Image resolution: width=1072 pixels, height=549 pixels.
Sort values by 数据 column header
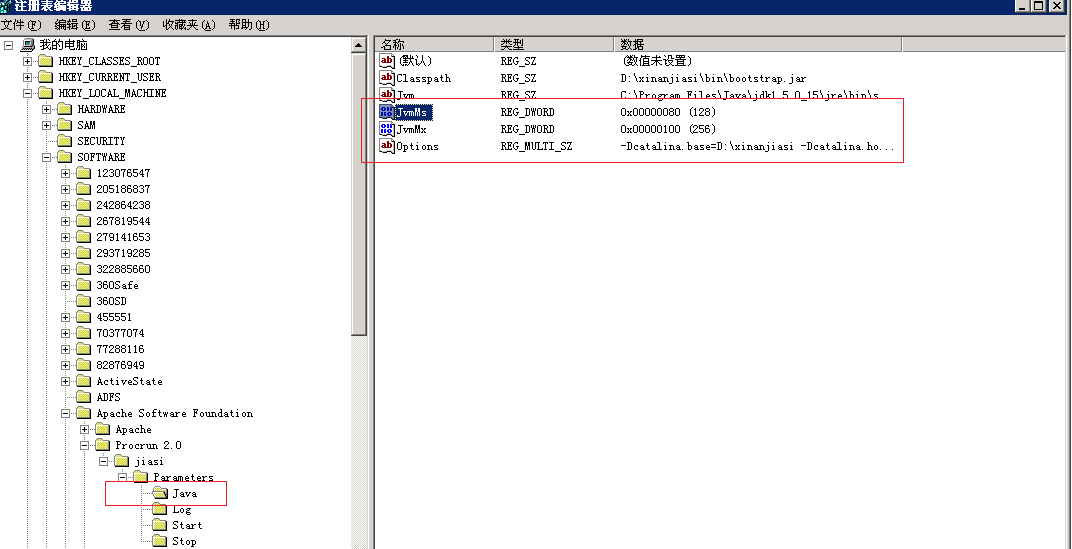(x=758, y=44)
